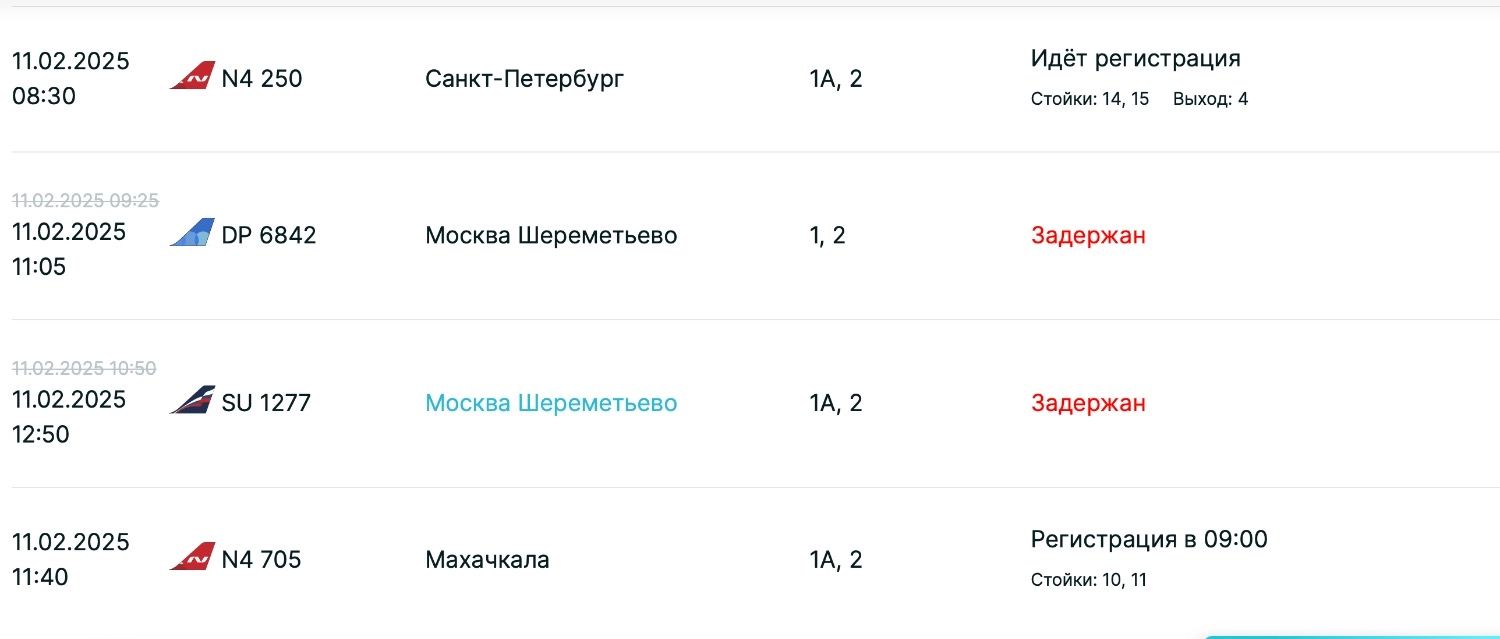This screenshot has width=1500, height=639.
Task: Click Москва Шереметьево on the DP 6842 row
Action: [551, 235]
